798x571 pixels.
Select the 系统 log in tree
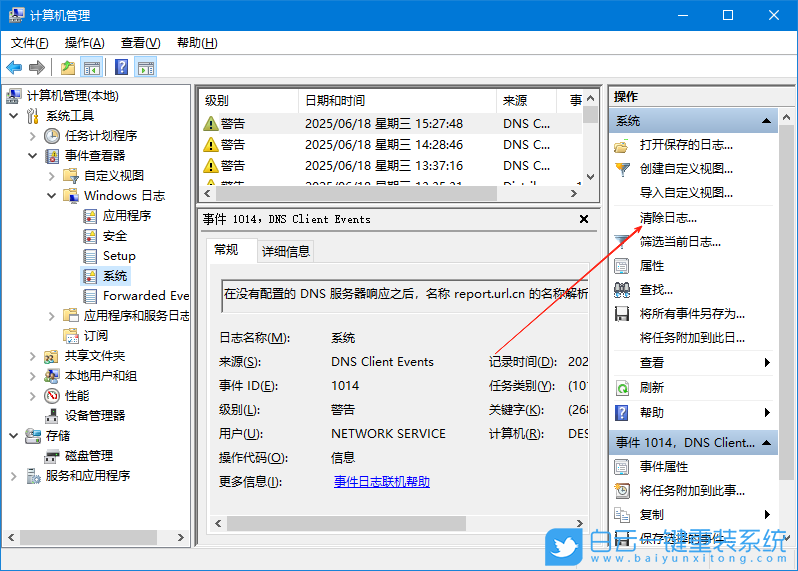[106, 276]
